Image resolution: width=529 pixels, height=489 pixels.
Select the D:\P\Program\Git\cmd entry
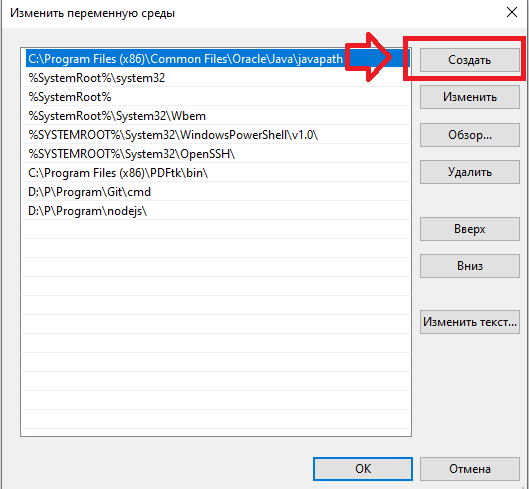click(216, 192)
